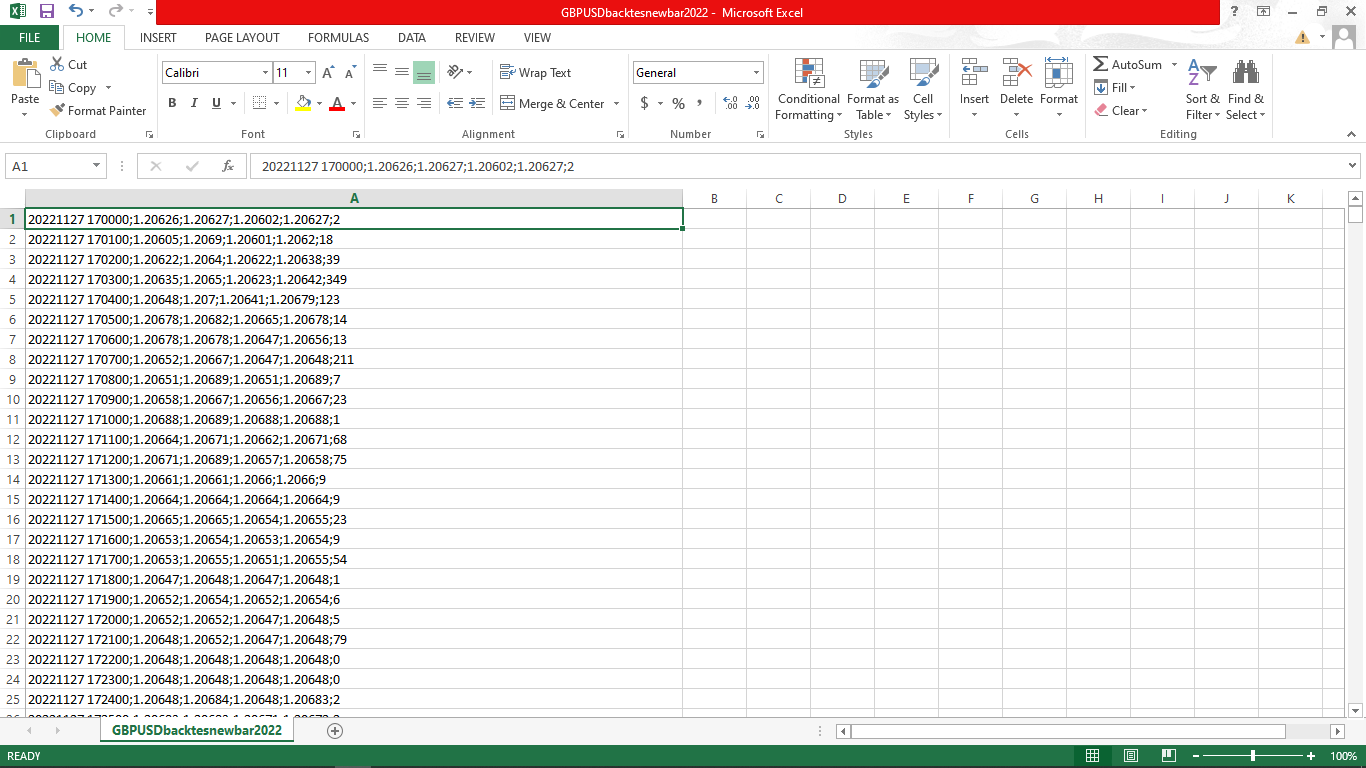Open the FILE menu
Image resolution: width=1366 pixels, height=768 pixels.
click(x=30, y=37)
